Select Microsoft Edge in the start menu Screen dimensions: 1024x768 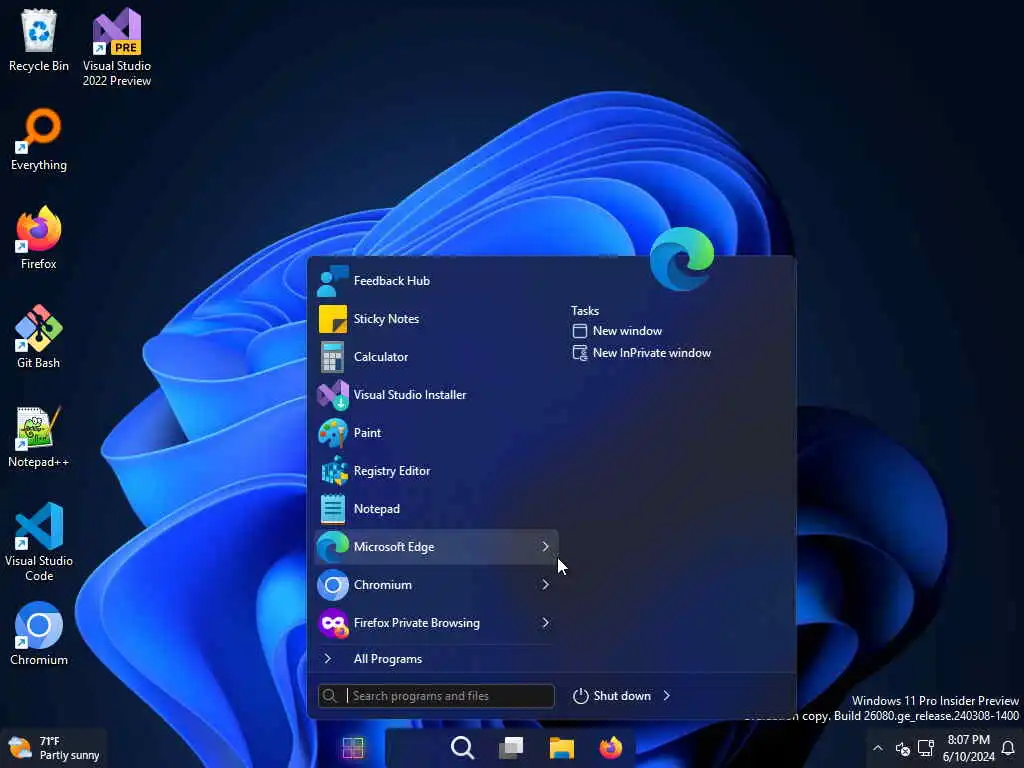(x=436, y=547)
